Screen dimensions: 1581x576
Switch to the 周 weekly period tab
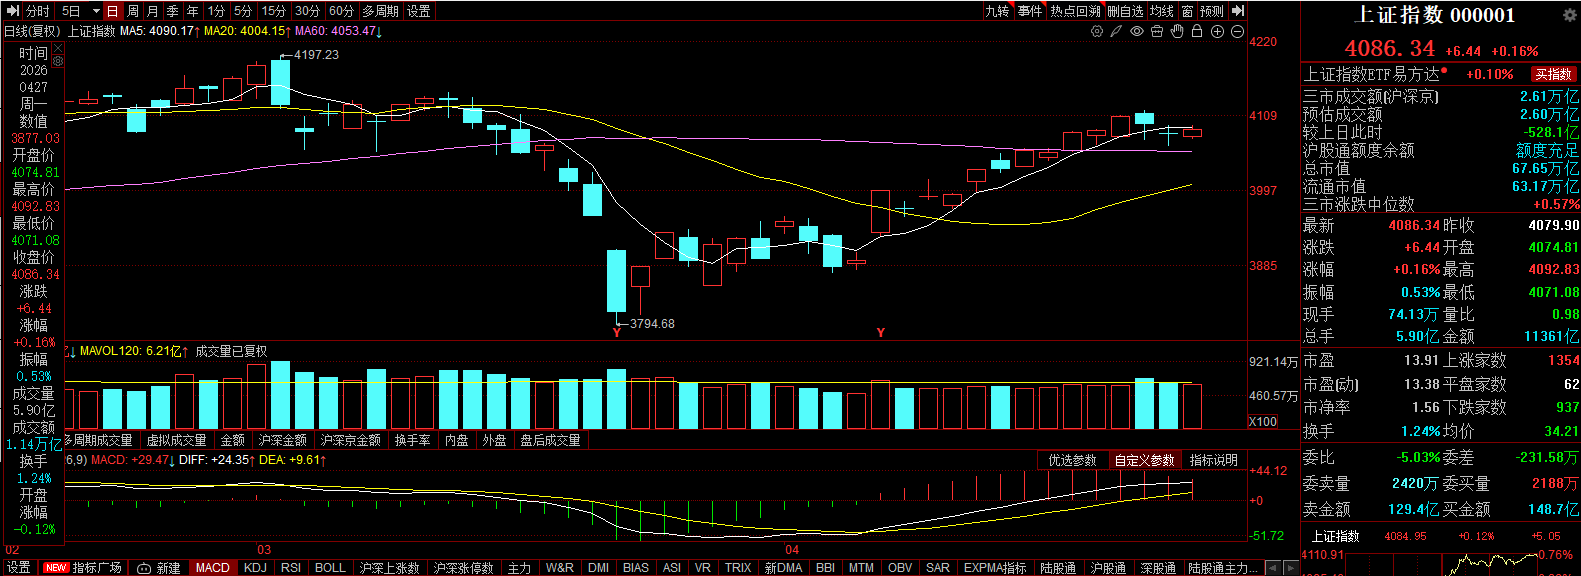[x=132, y=11]
